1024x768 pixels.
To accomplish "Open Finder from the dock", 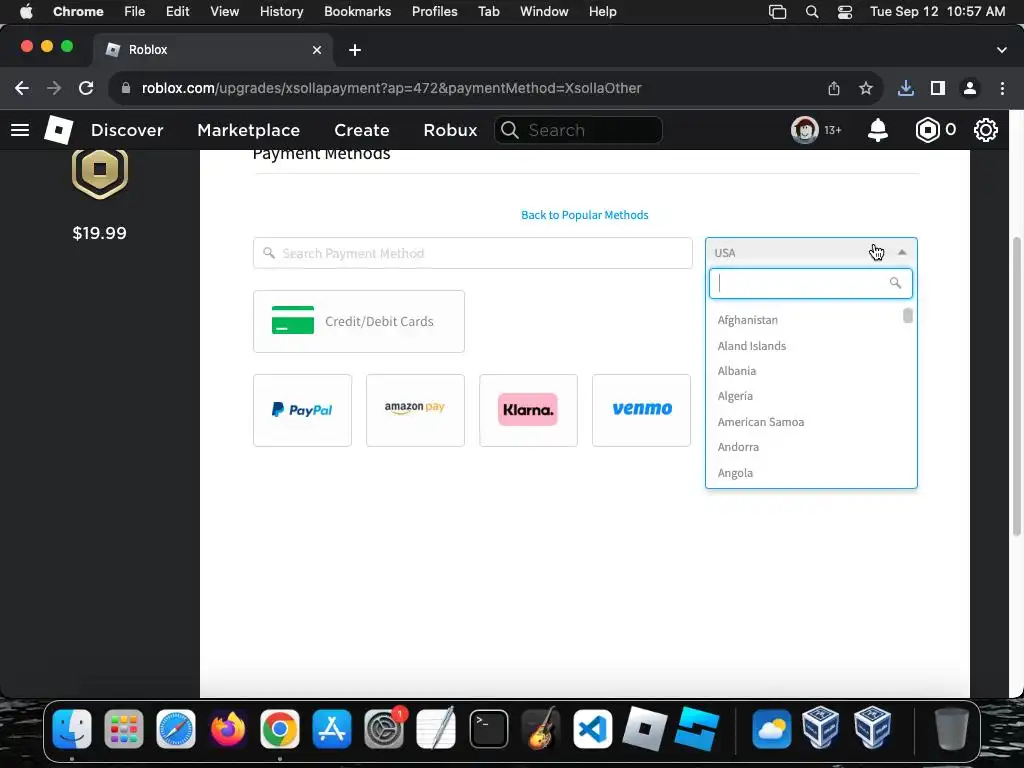I will [72, 729].
